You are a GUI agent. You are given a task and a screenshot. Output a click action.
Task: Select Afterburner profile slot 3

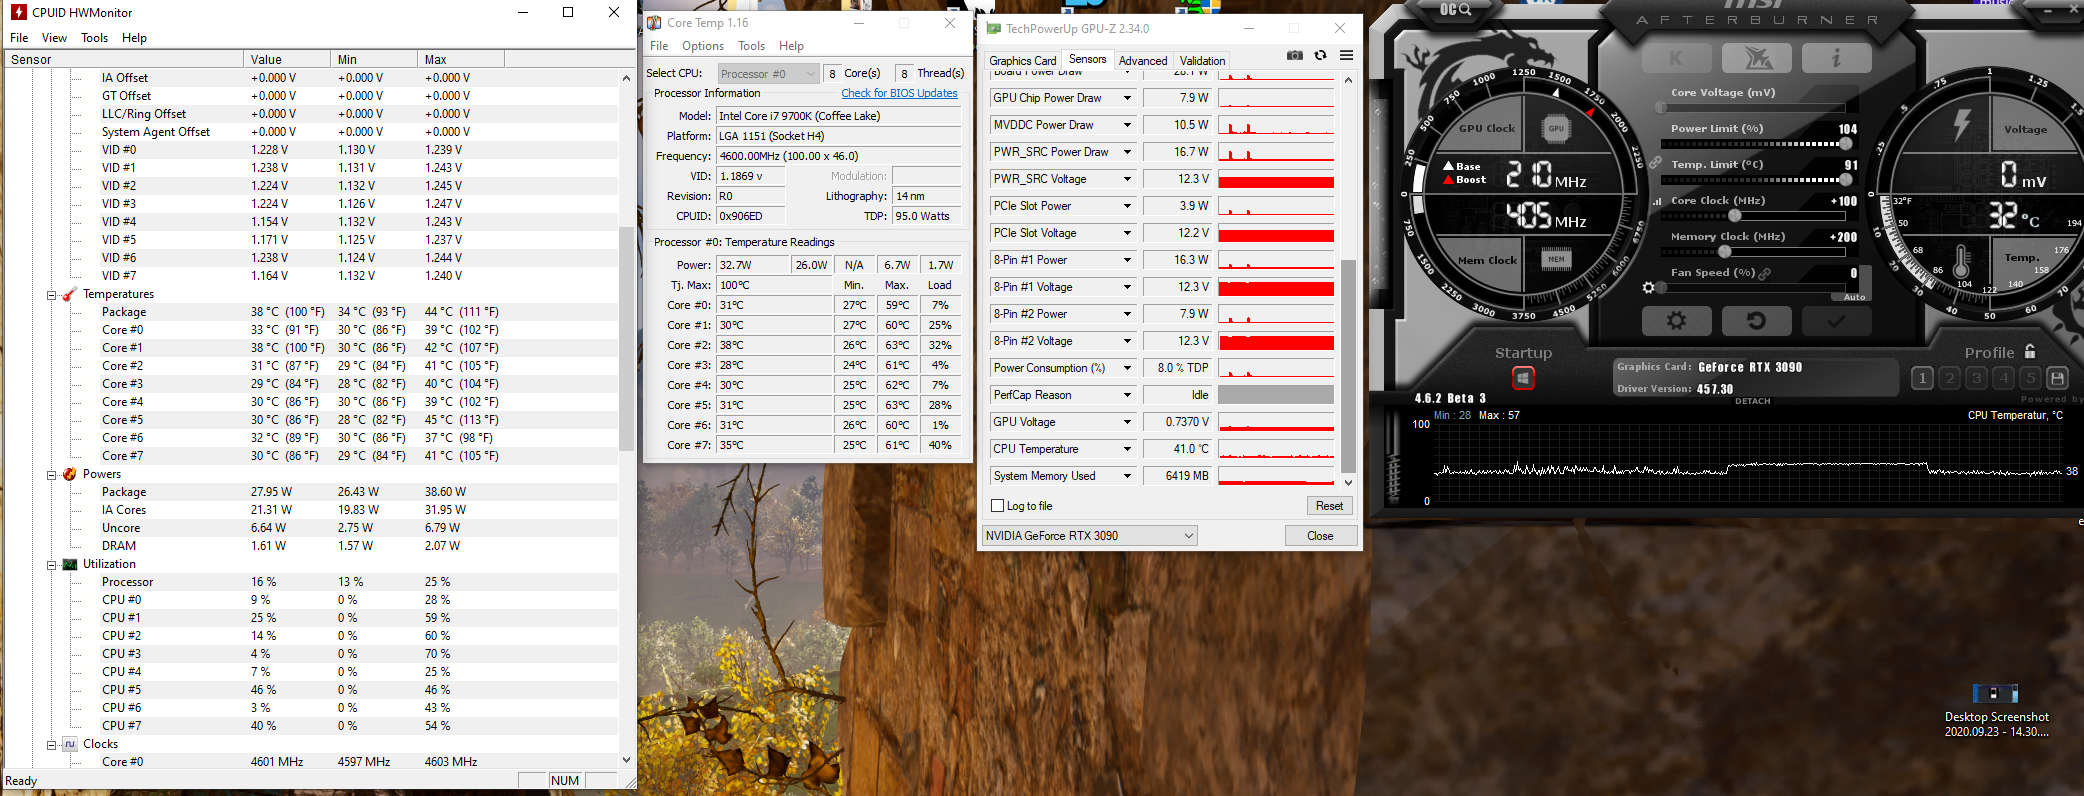(x=1976, y=378)
